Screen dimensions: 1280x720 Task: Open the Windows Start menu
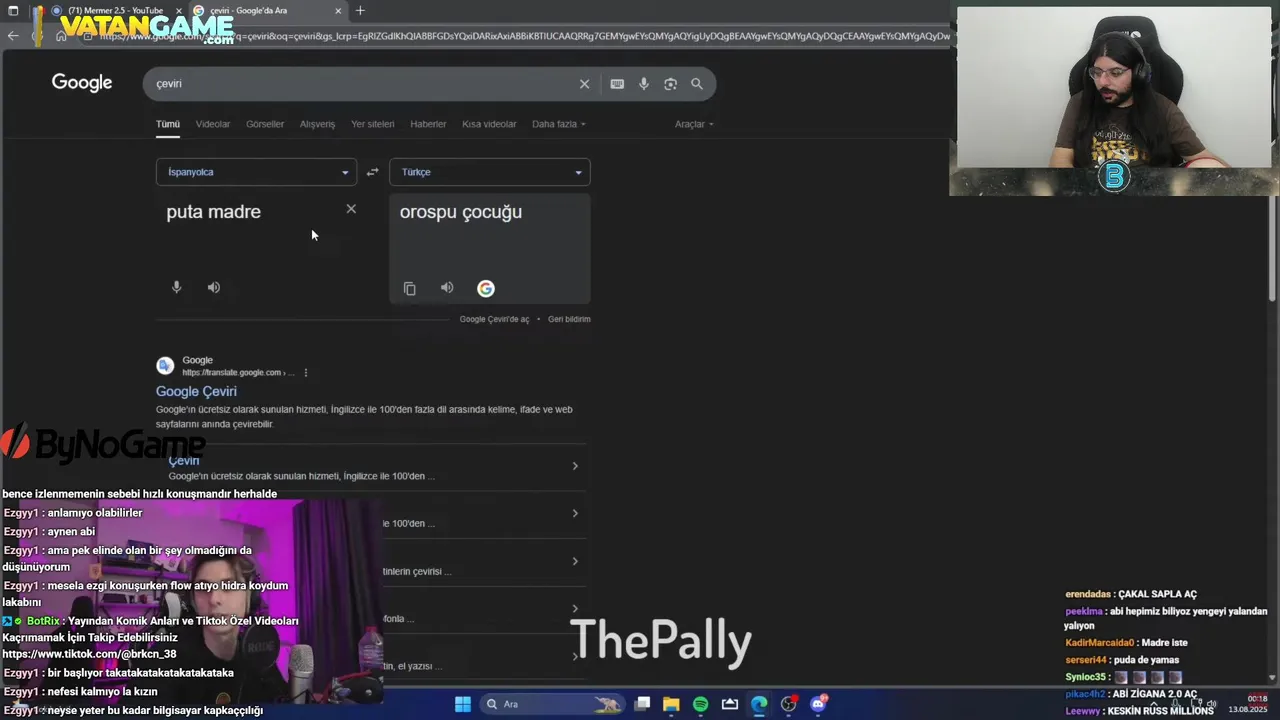[x=463, y=704]
